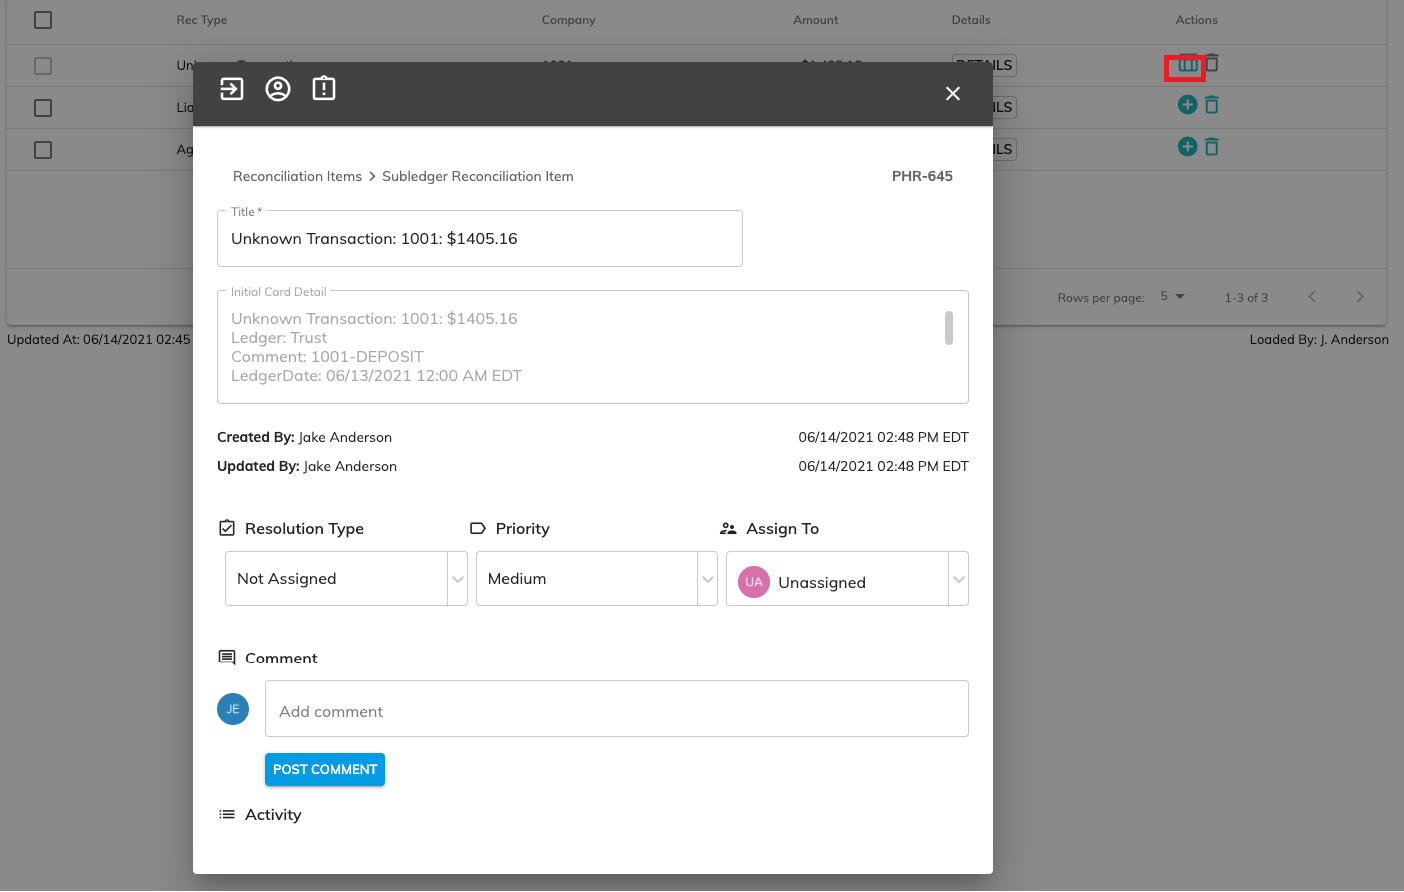
Task: Open the Rows per page selector
Action: click(x=1172, y=297)
